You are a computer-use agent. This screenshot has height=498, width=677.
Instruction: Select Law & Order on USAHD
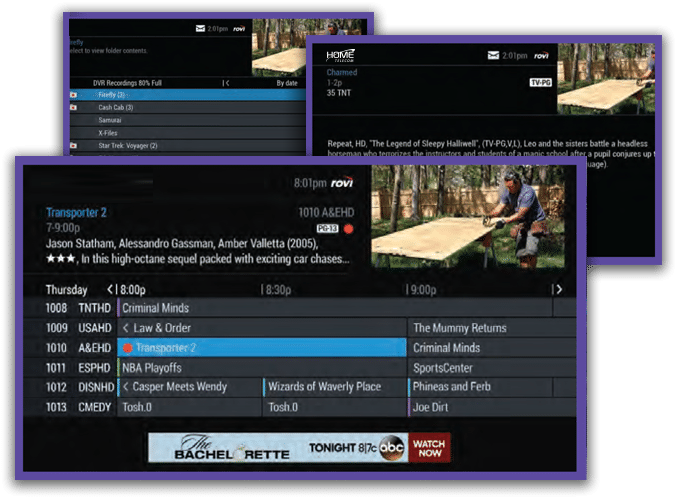coord(262,328)
